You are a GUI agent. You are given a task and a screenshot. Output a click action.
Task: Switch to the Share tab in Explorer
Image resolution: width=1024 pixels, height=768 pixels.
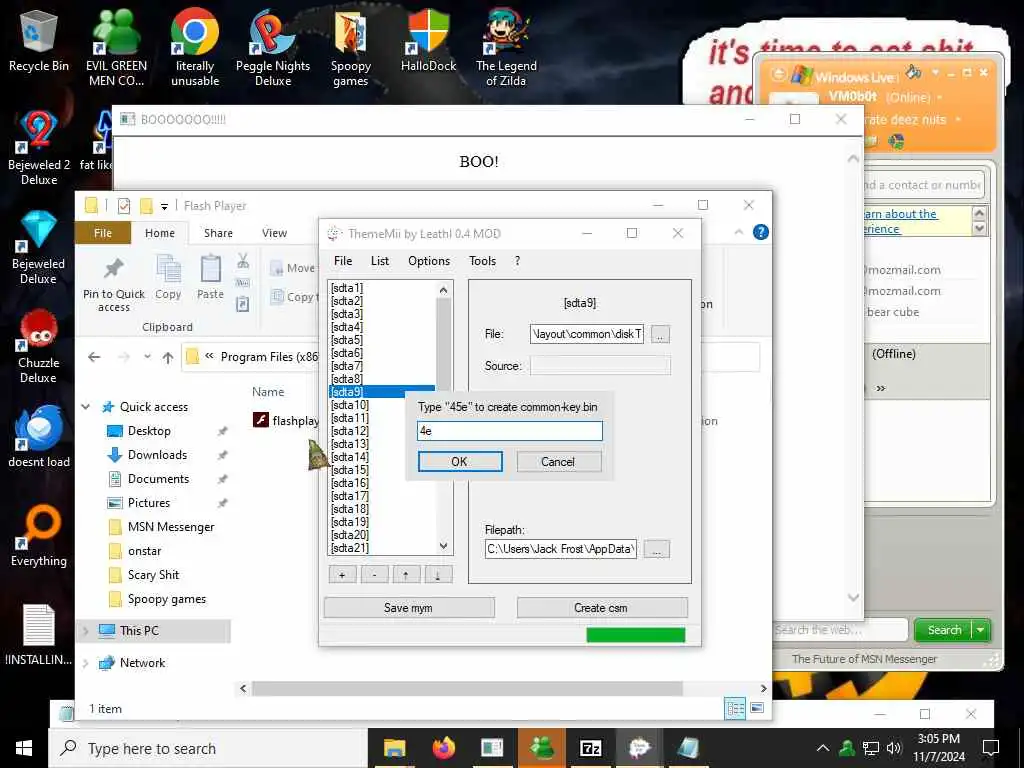point(218,233)
